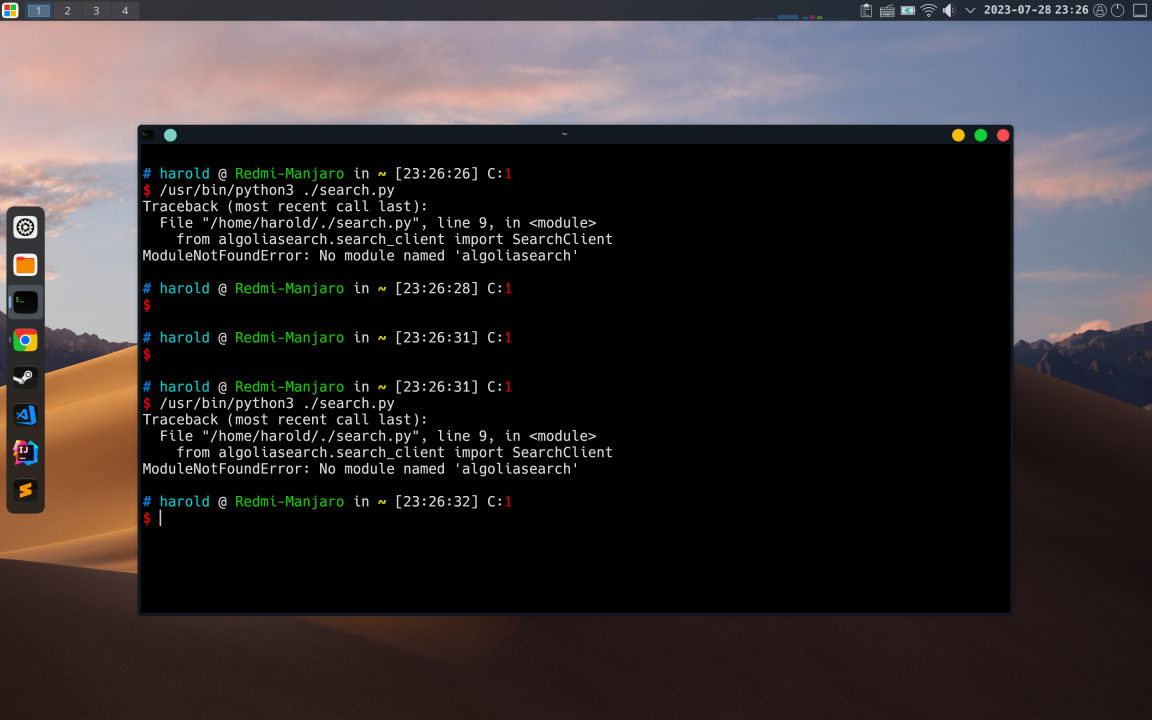Screen dimensions: 1152x720
Task: Click the timestamp "[23:26:28]" in terminal
Action: point(436,289)
